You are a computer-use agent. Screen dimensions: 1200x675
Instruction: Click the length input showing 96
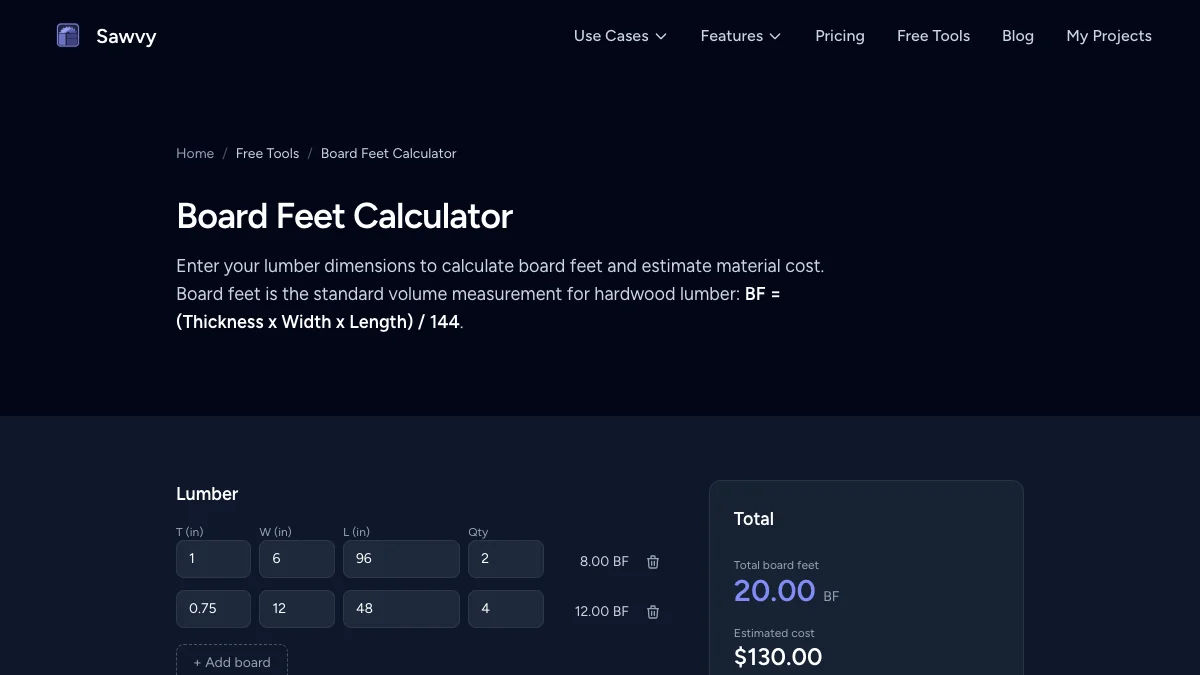401,559
